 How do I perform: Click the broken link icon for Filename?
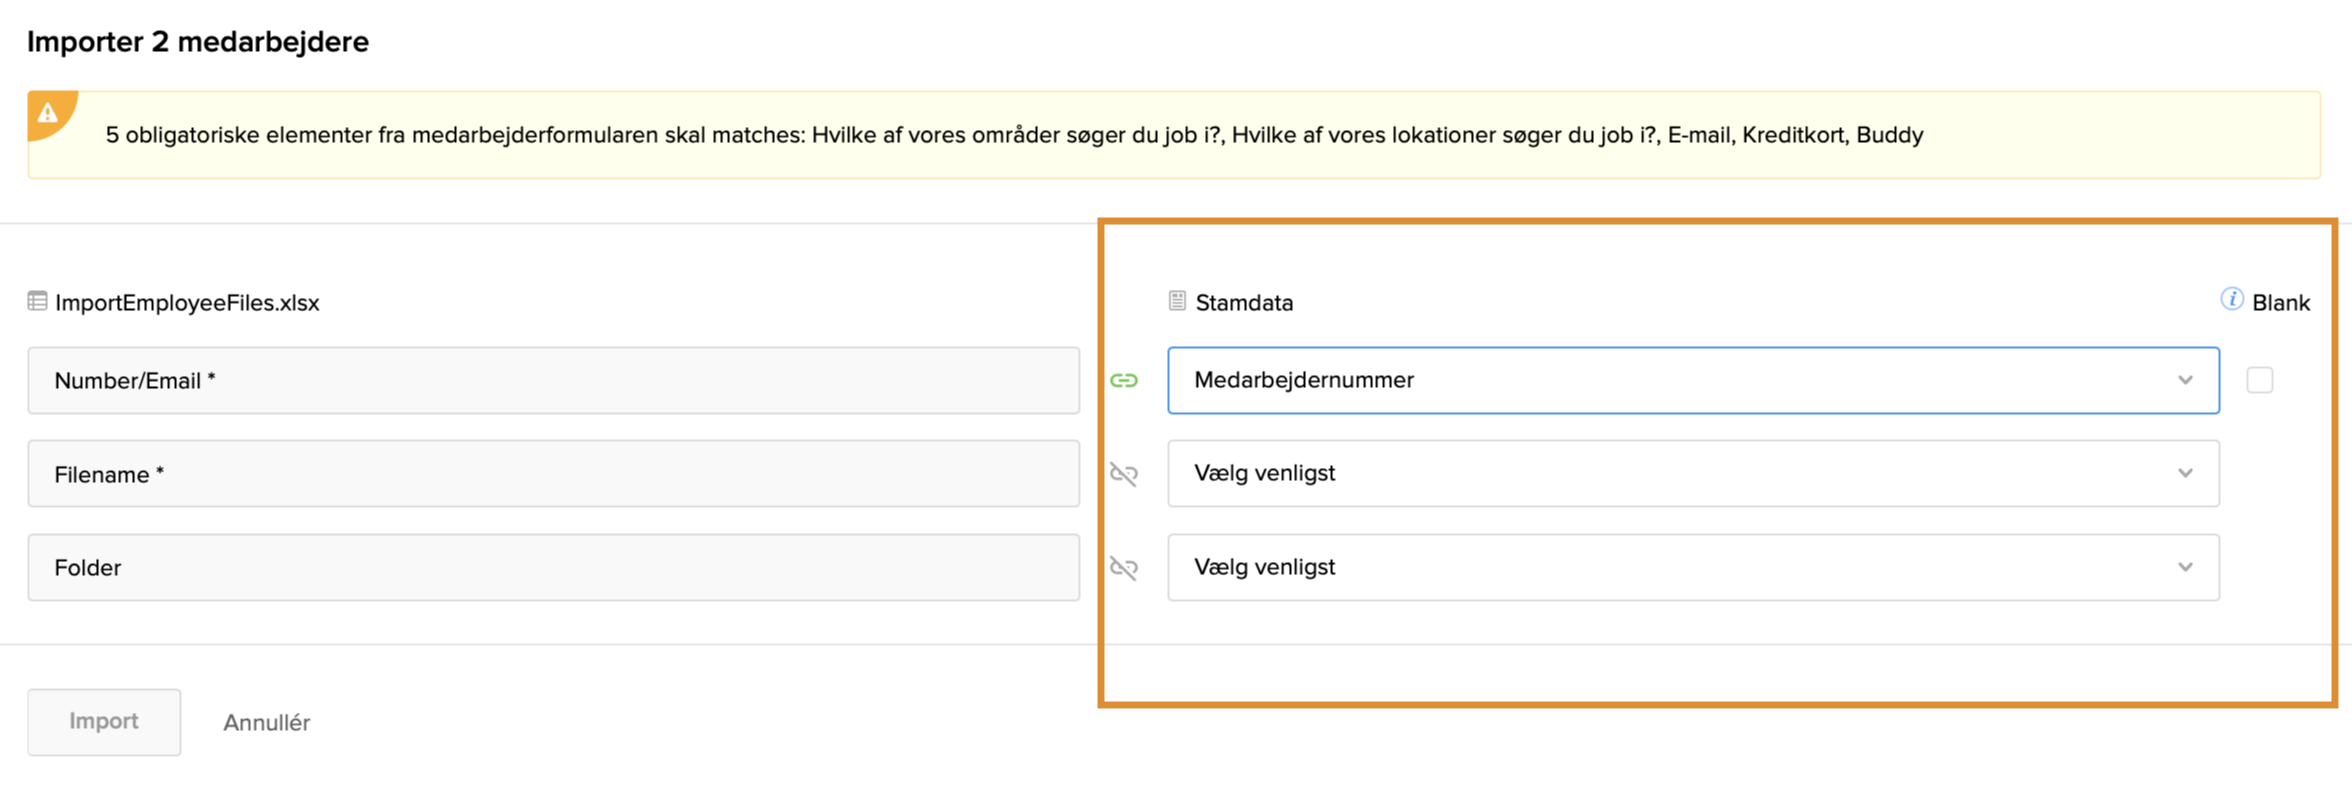[x=1124, y=474]
